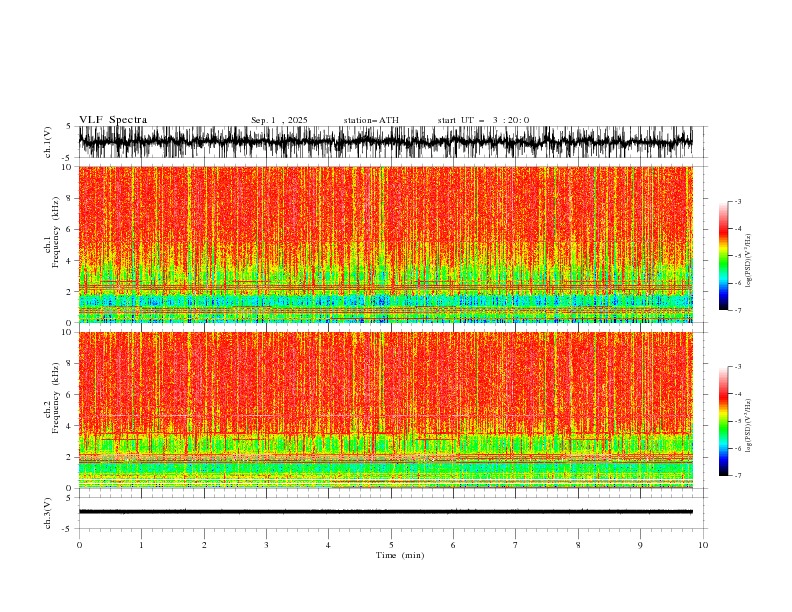The height and width of the screenshot is (612, 792).
Task: Click the 'Time (min)' axis label
Action: (x=400, y=555)
